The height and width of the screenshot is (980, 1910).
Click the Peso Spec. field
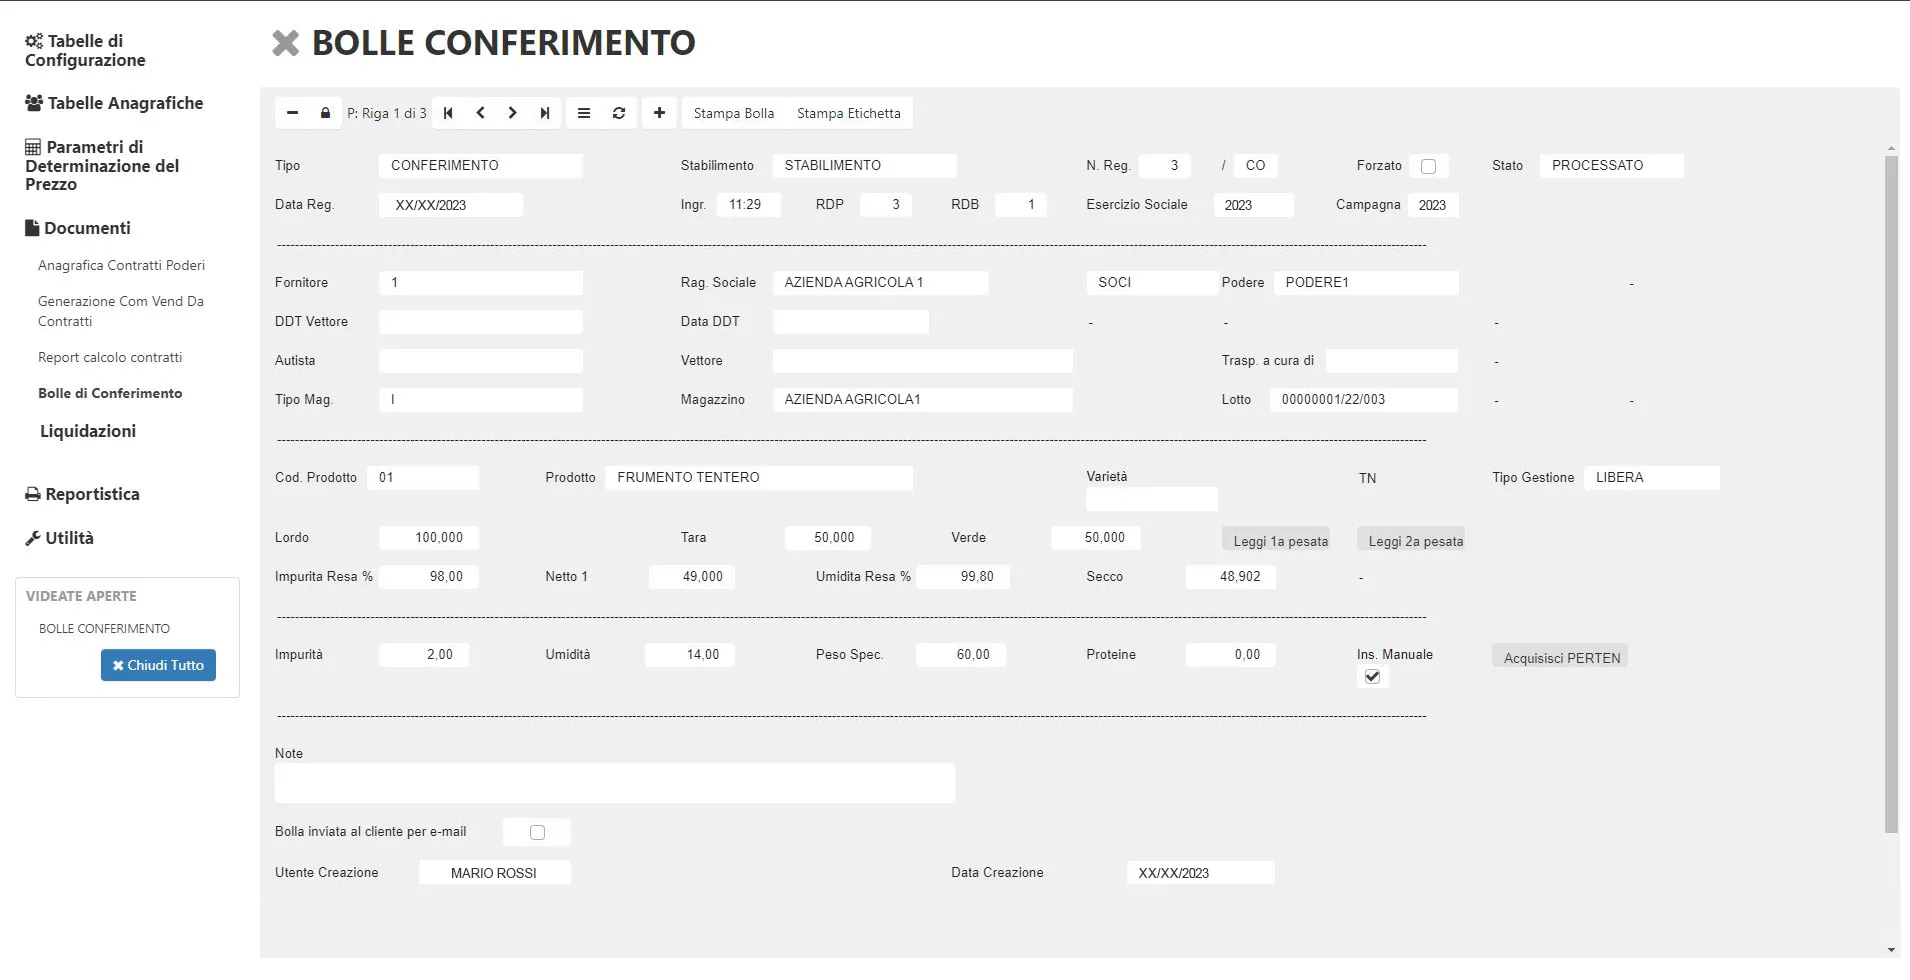pos(961,655)
